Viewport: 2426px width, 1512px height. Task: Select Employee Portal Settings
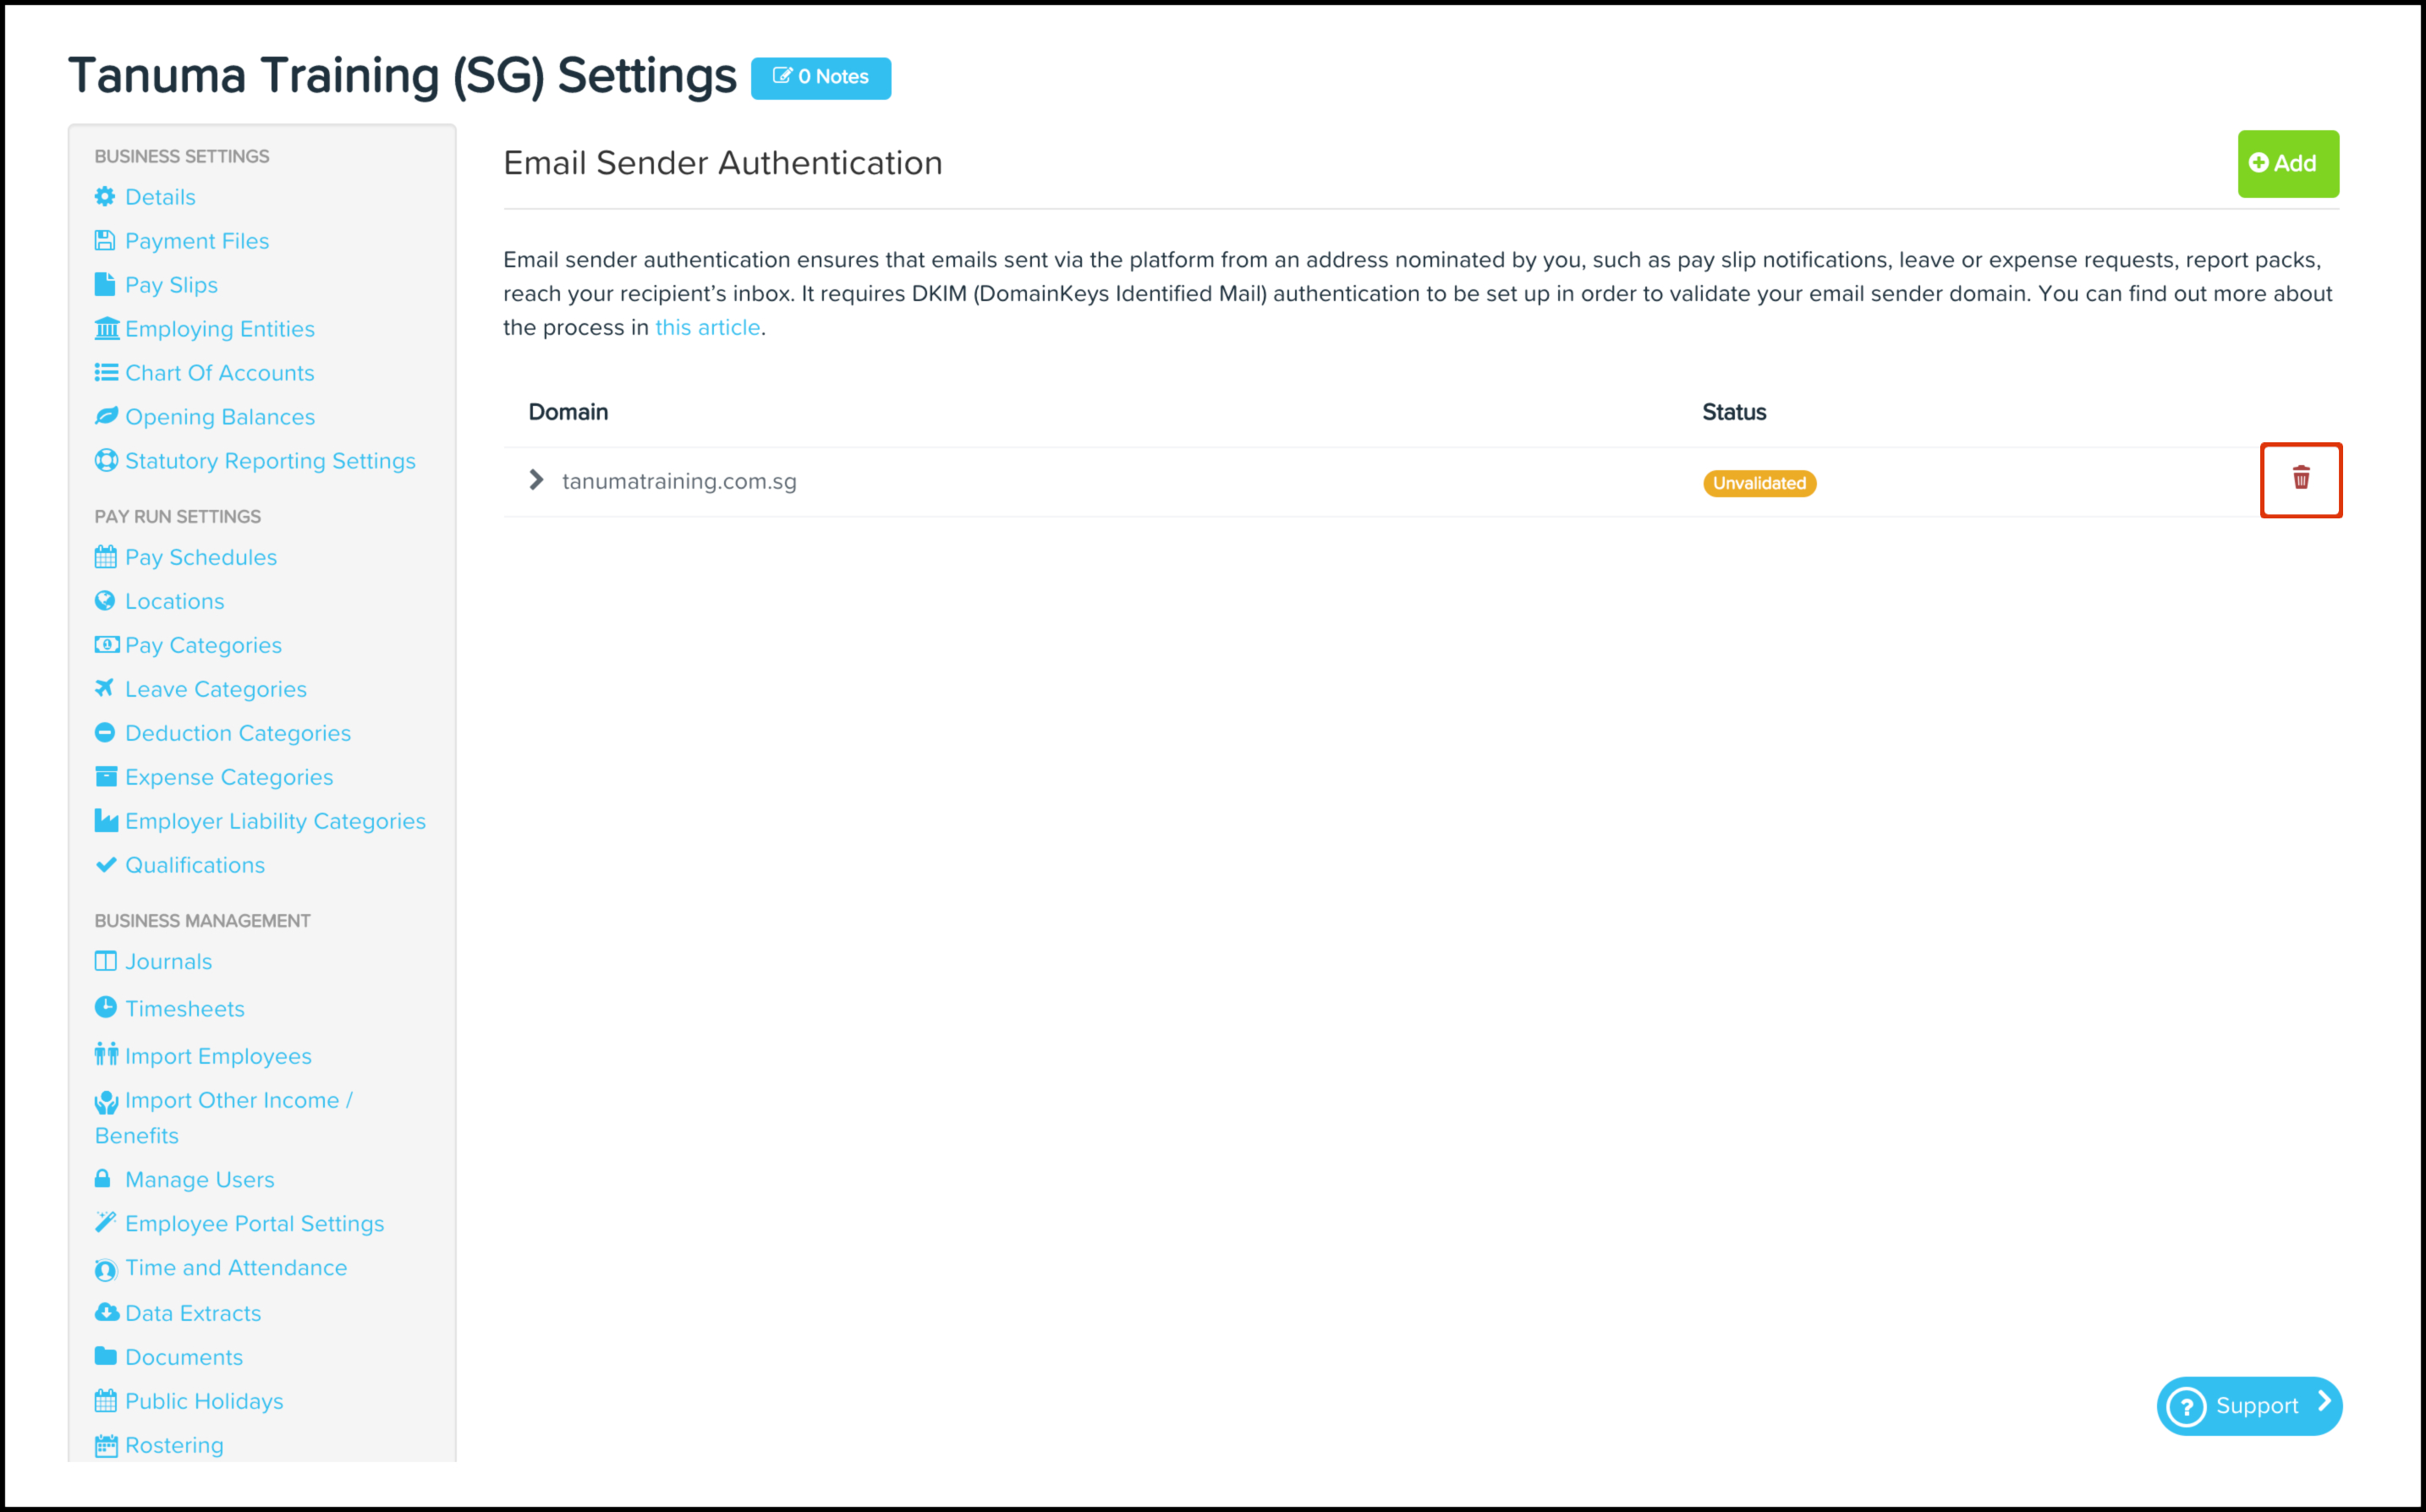coord(254,1223)
